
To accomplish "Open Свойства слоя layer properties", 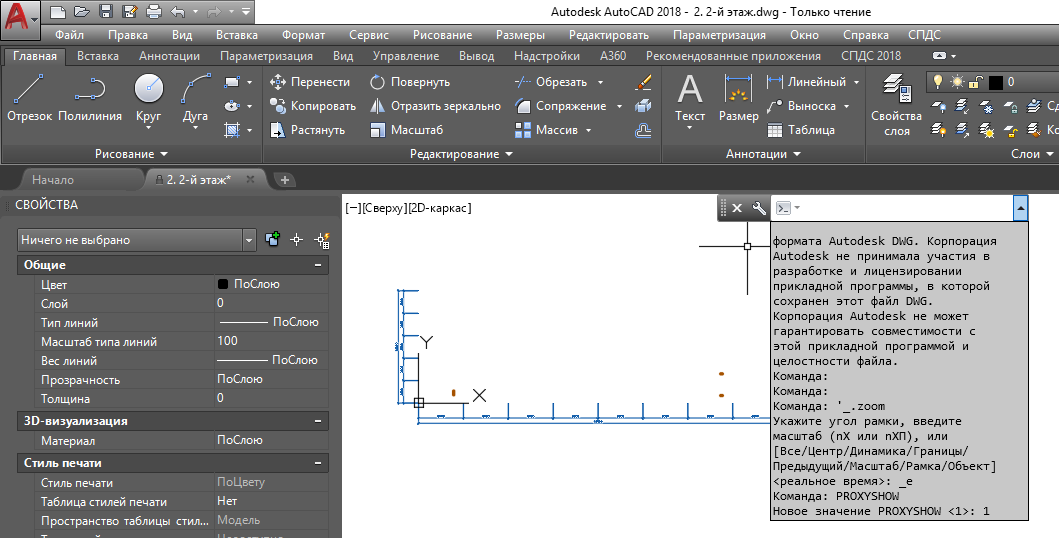I will pyautogui.click(x=896, y=105).
